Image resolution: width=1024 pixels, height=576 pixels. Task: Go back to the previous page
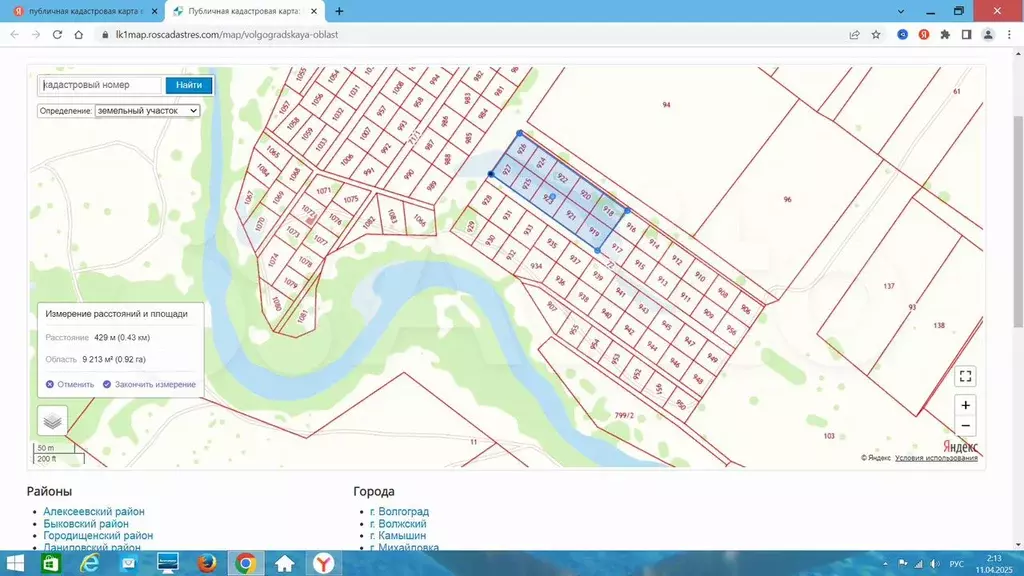[14, 35]
